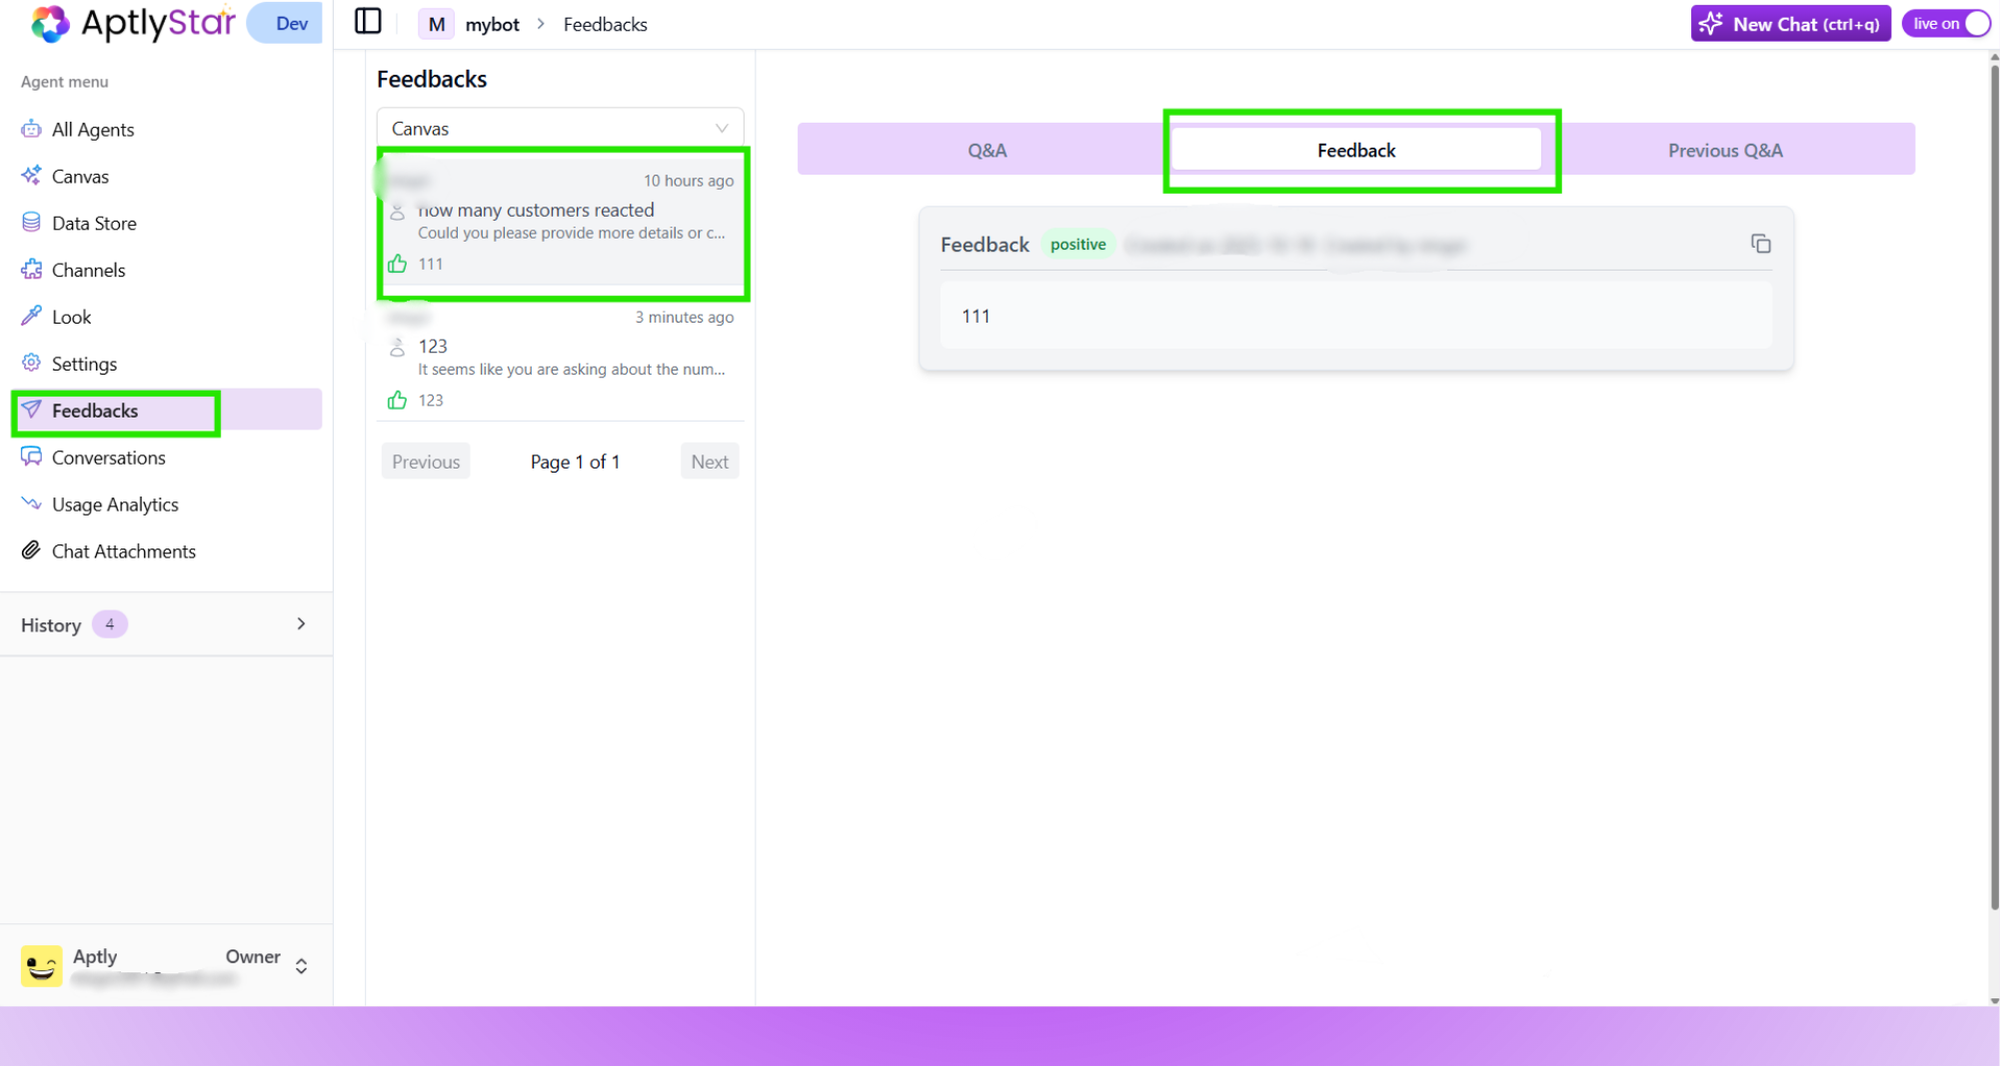The image size is (2000, 1066).
Task: Open the Conversations section
Action: pos(109,457)
